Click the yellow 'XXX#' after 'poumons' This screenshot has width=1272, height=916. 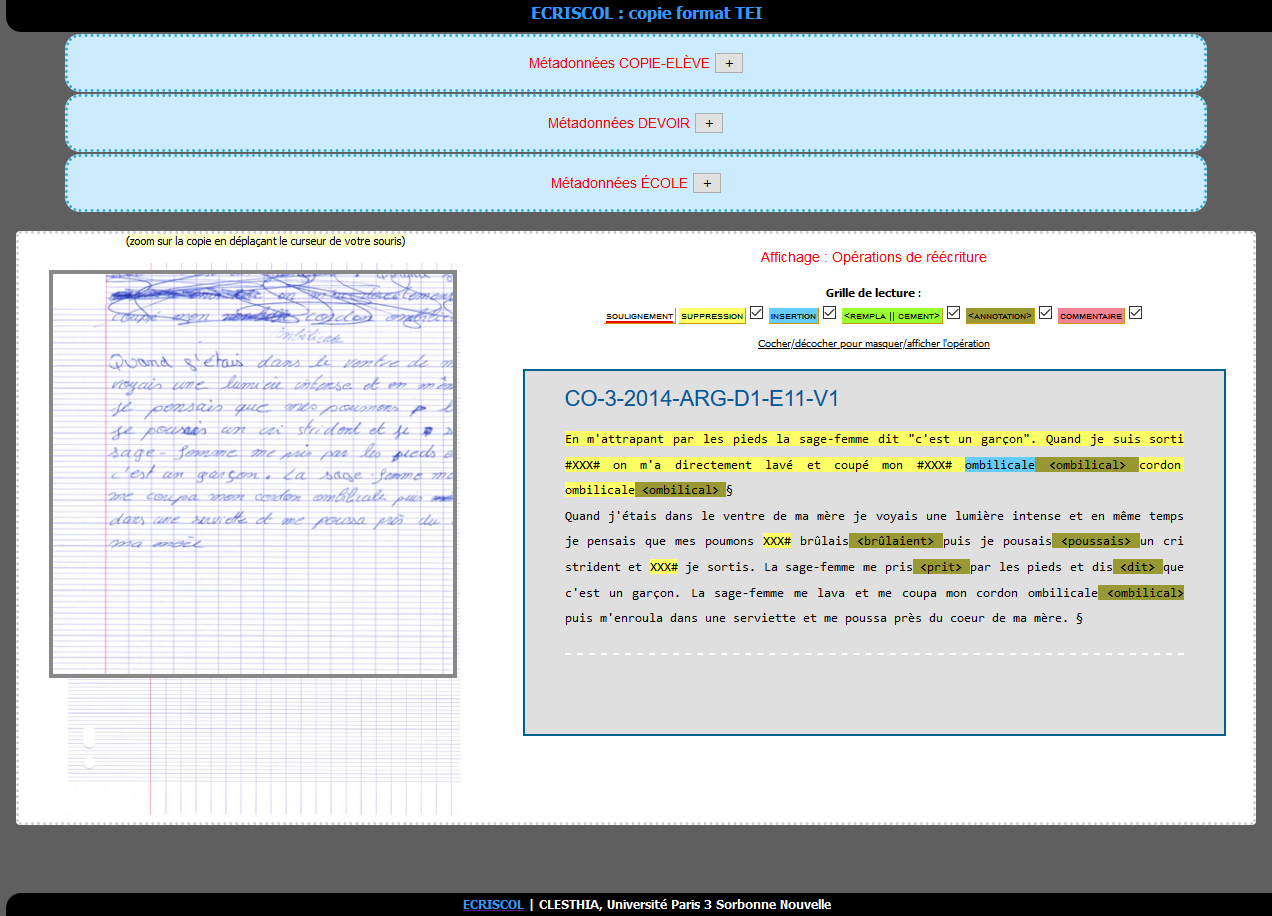pyautogui.click(x=778, y=541)
